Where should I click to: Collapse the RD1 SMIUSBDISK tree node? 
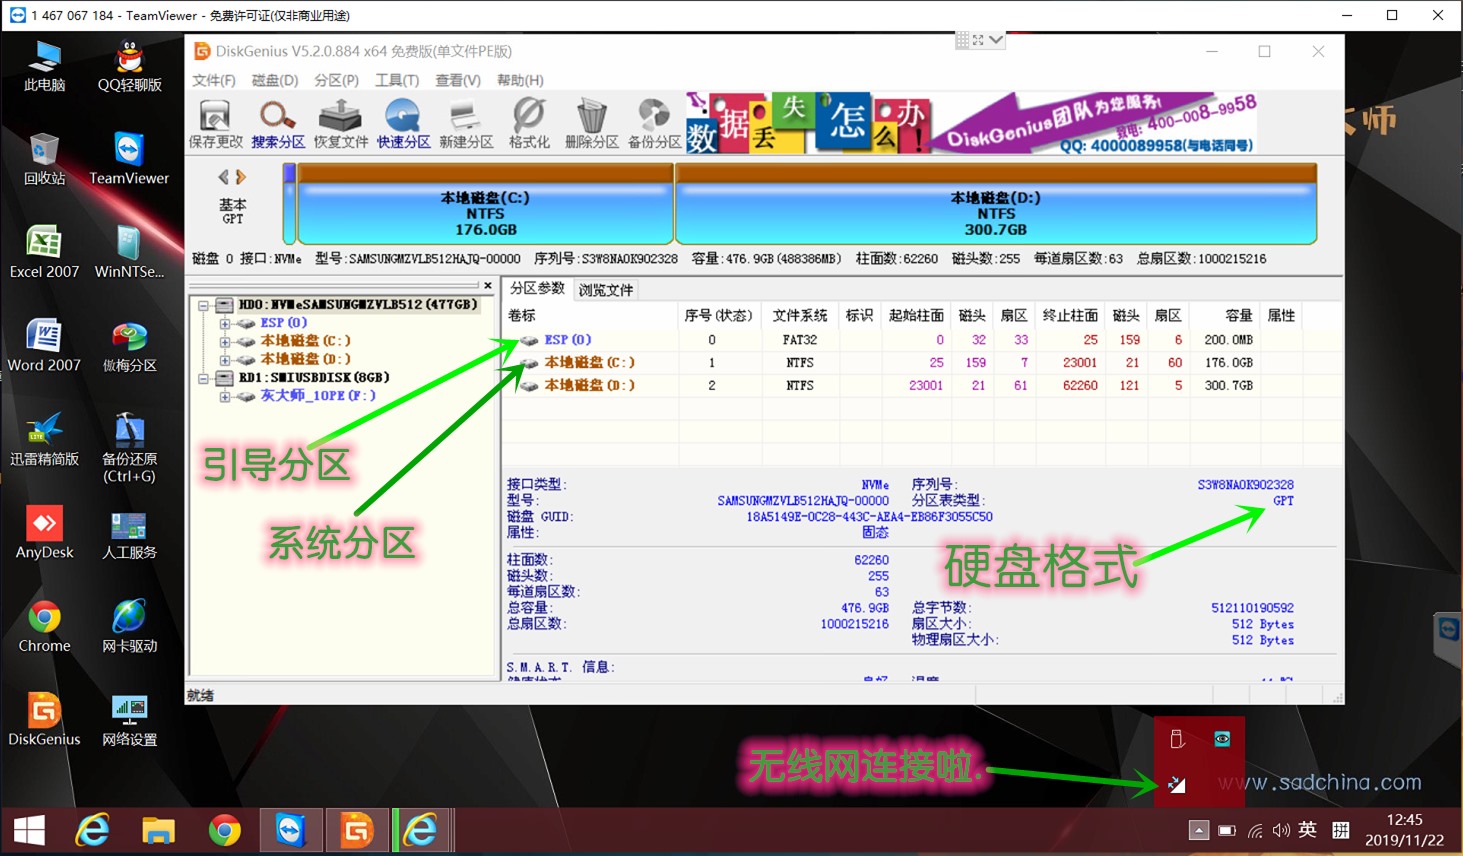[x=203, y=378]
